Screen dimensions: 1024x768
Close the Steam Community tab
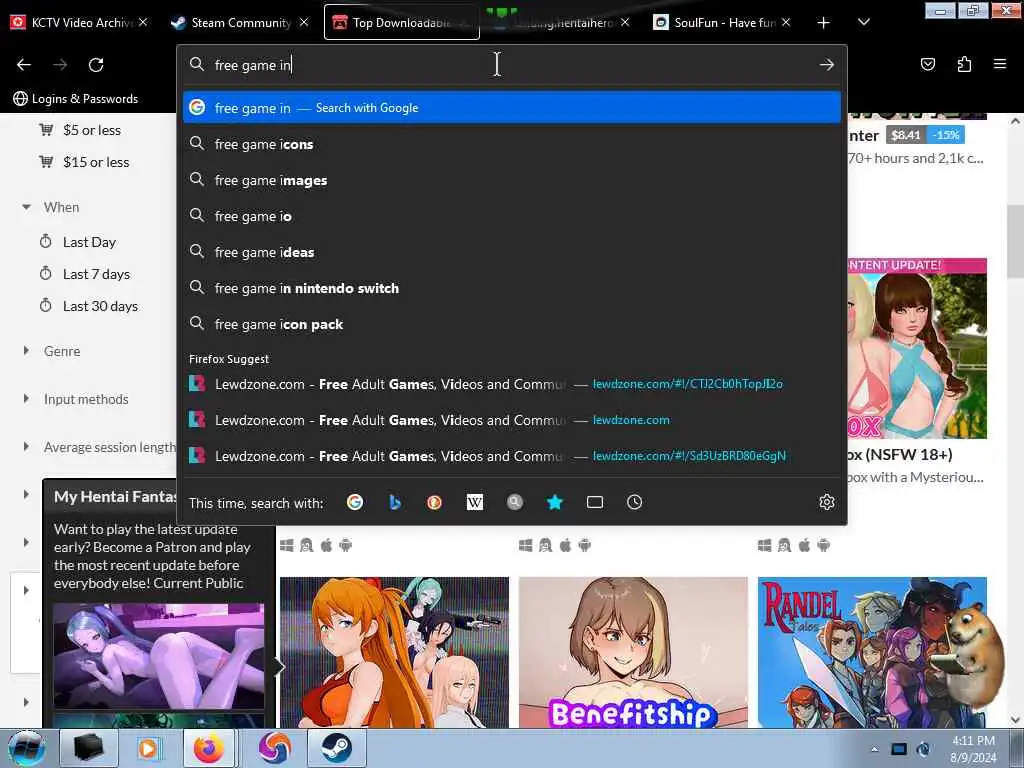(x=304, y=22)
